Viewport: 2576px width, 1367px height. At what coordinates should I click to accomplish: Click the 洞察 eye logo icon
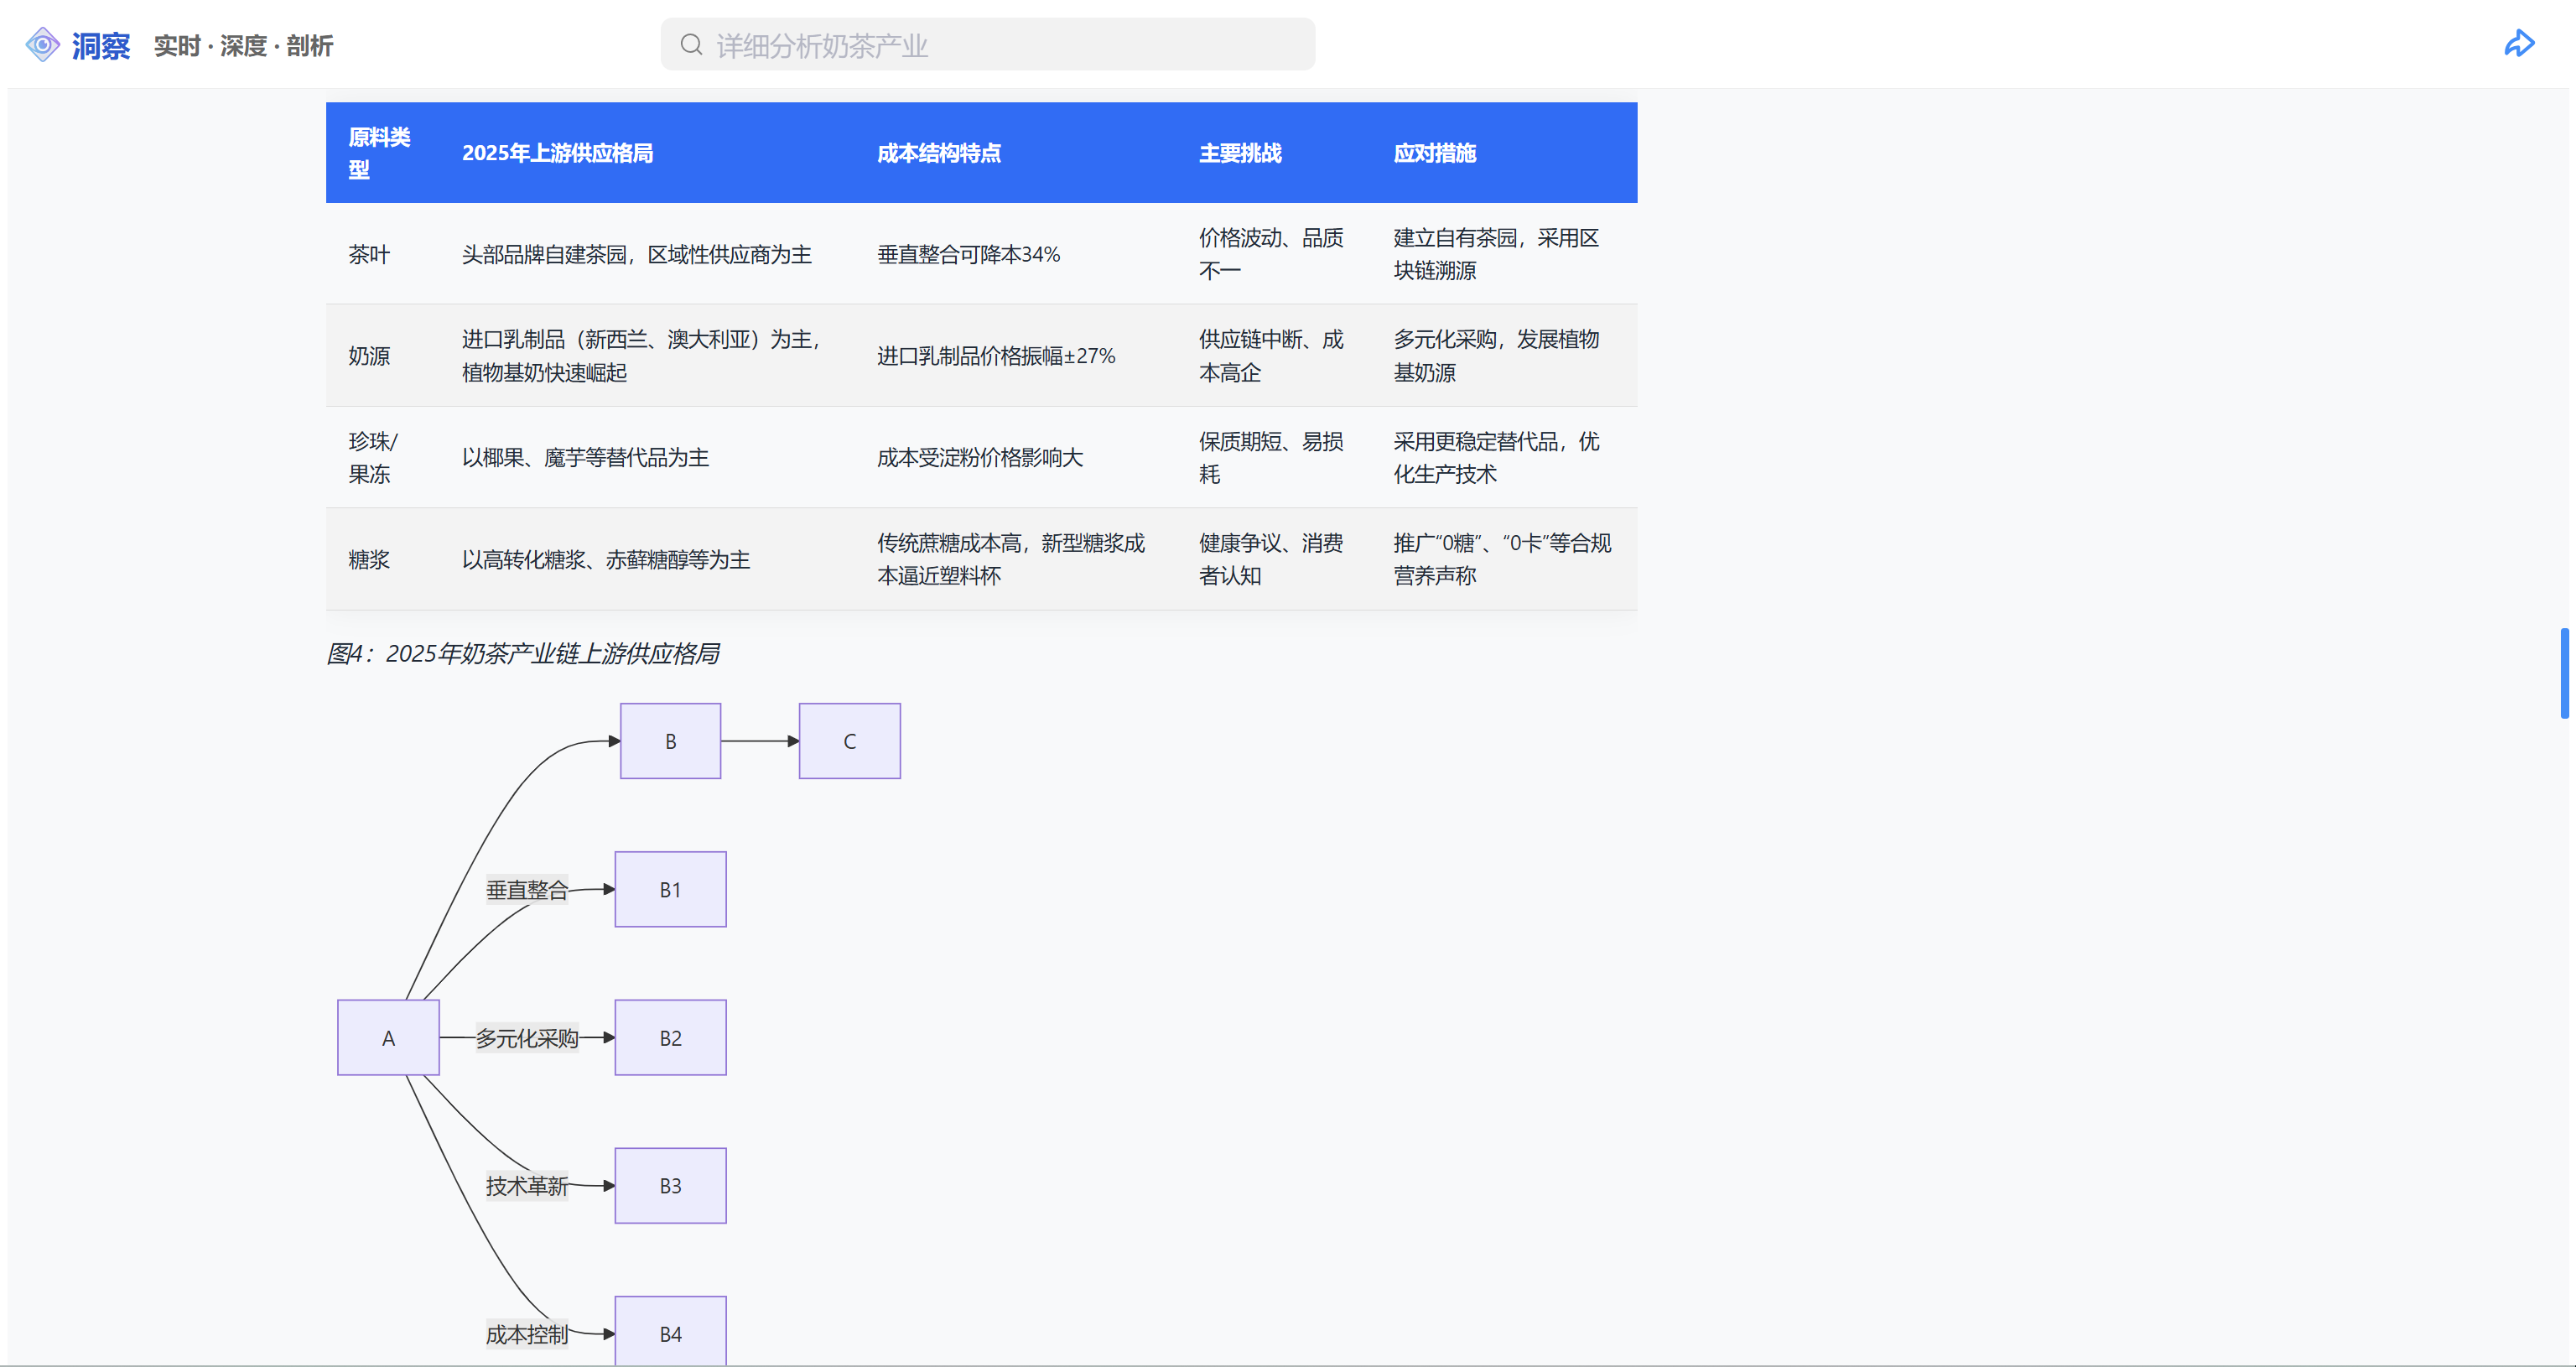tap(42, 45)
